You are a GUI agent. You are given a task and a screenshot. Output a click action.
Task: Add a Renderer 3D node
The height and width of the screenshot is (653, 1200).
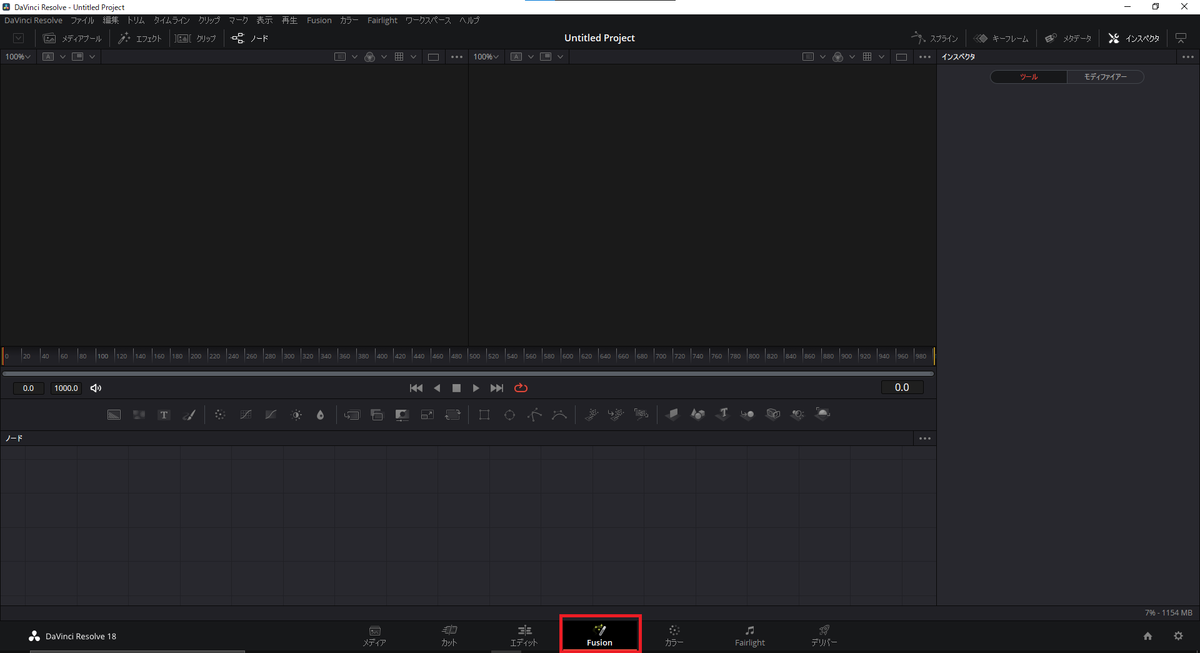(x=822, y=414)
